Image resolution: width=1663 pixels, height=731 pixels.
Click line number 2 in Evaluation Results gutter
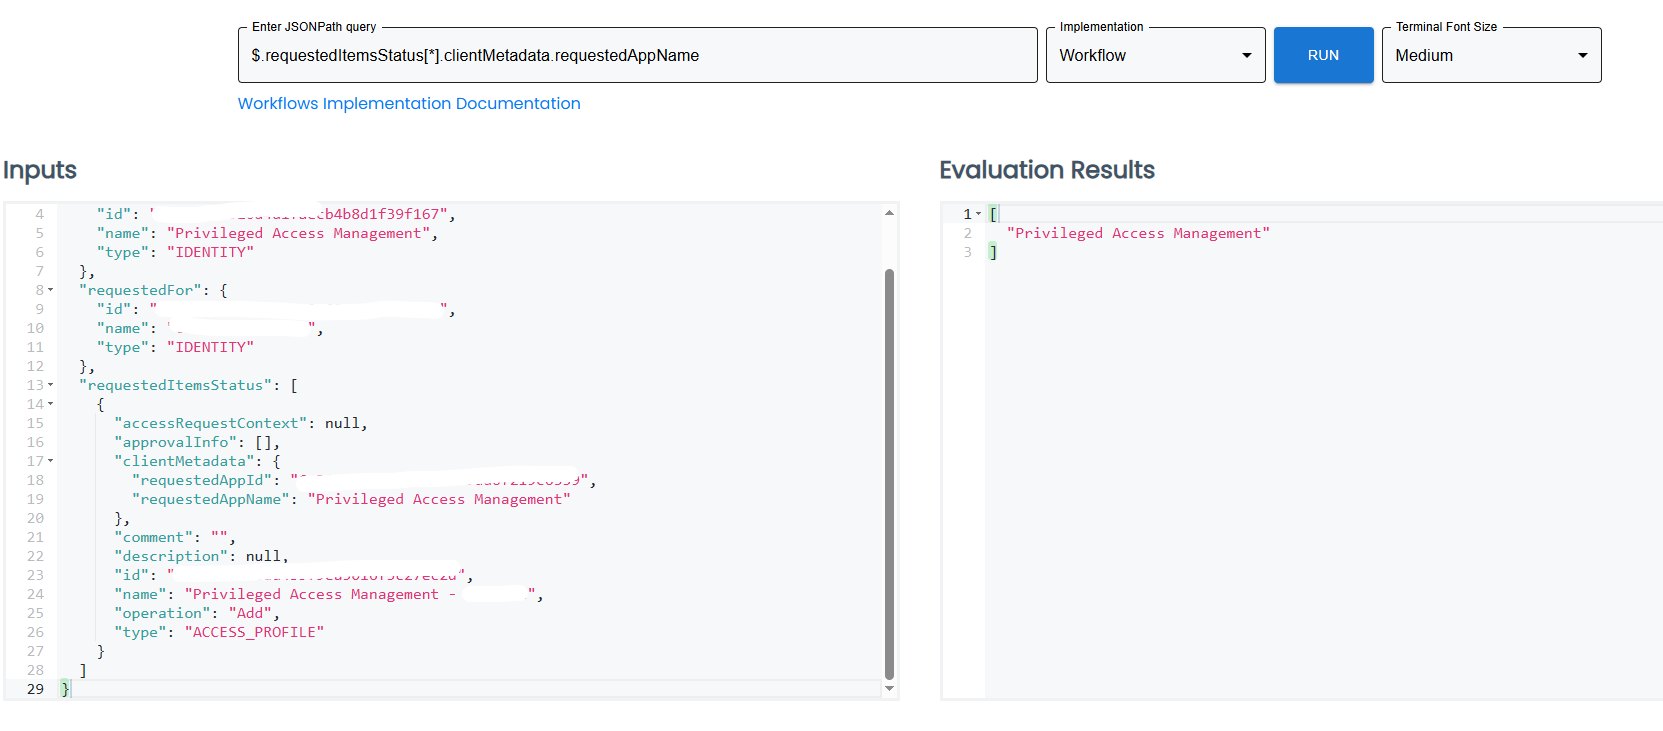tap(967, 233)
